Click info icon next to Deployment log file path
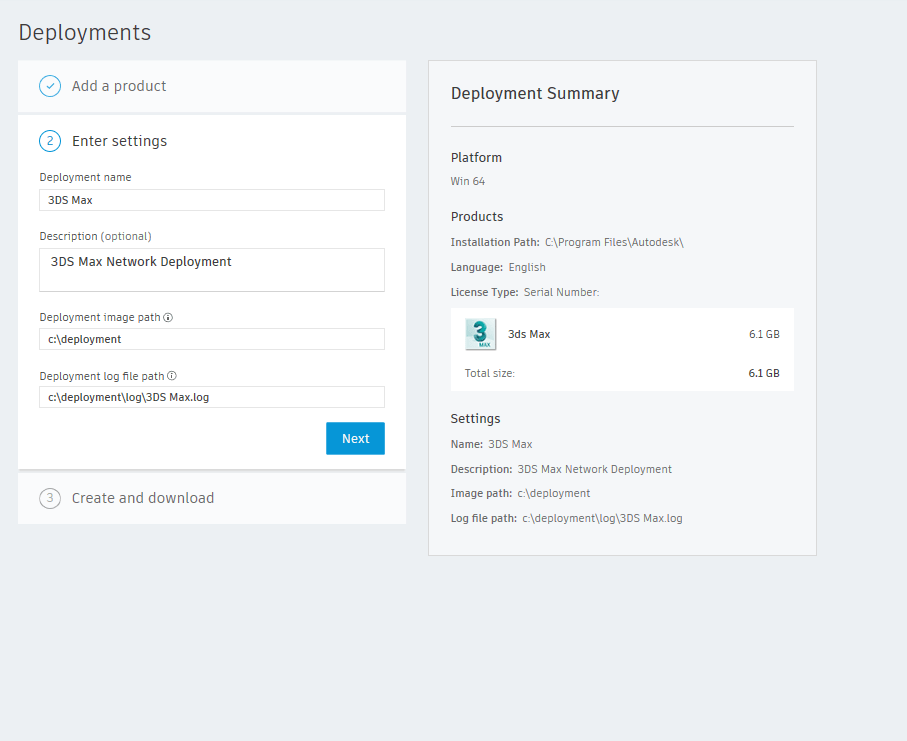Screen dimensions: 907x741 point(172,376)
